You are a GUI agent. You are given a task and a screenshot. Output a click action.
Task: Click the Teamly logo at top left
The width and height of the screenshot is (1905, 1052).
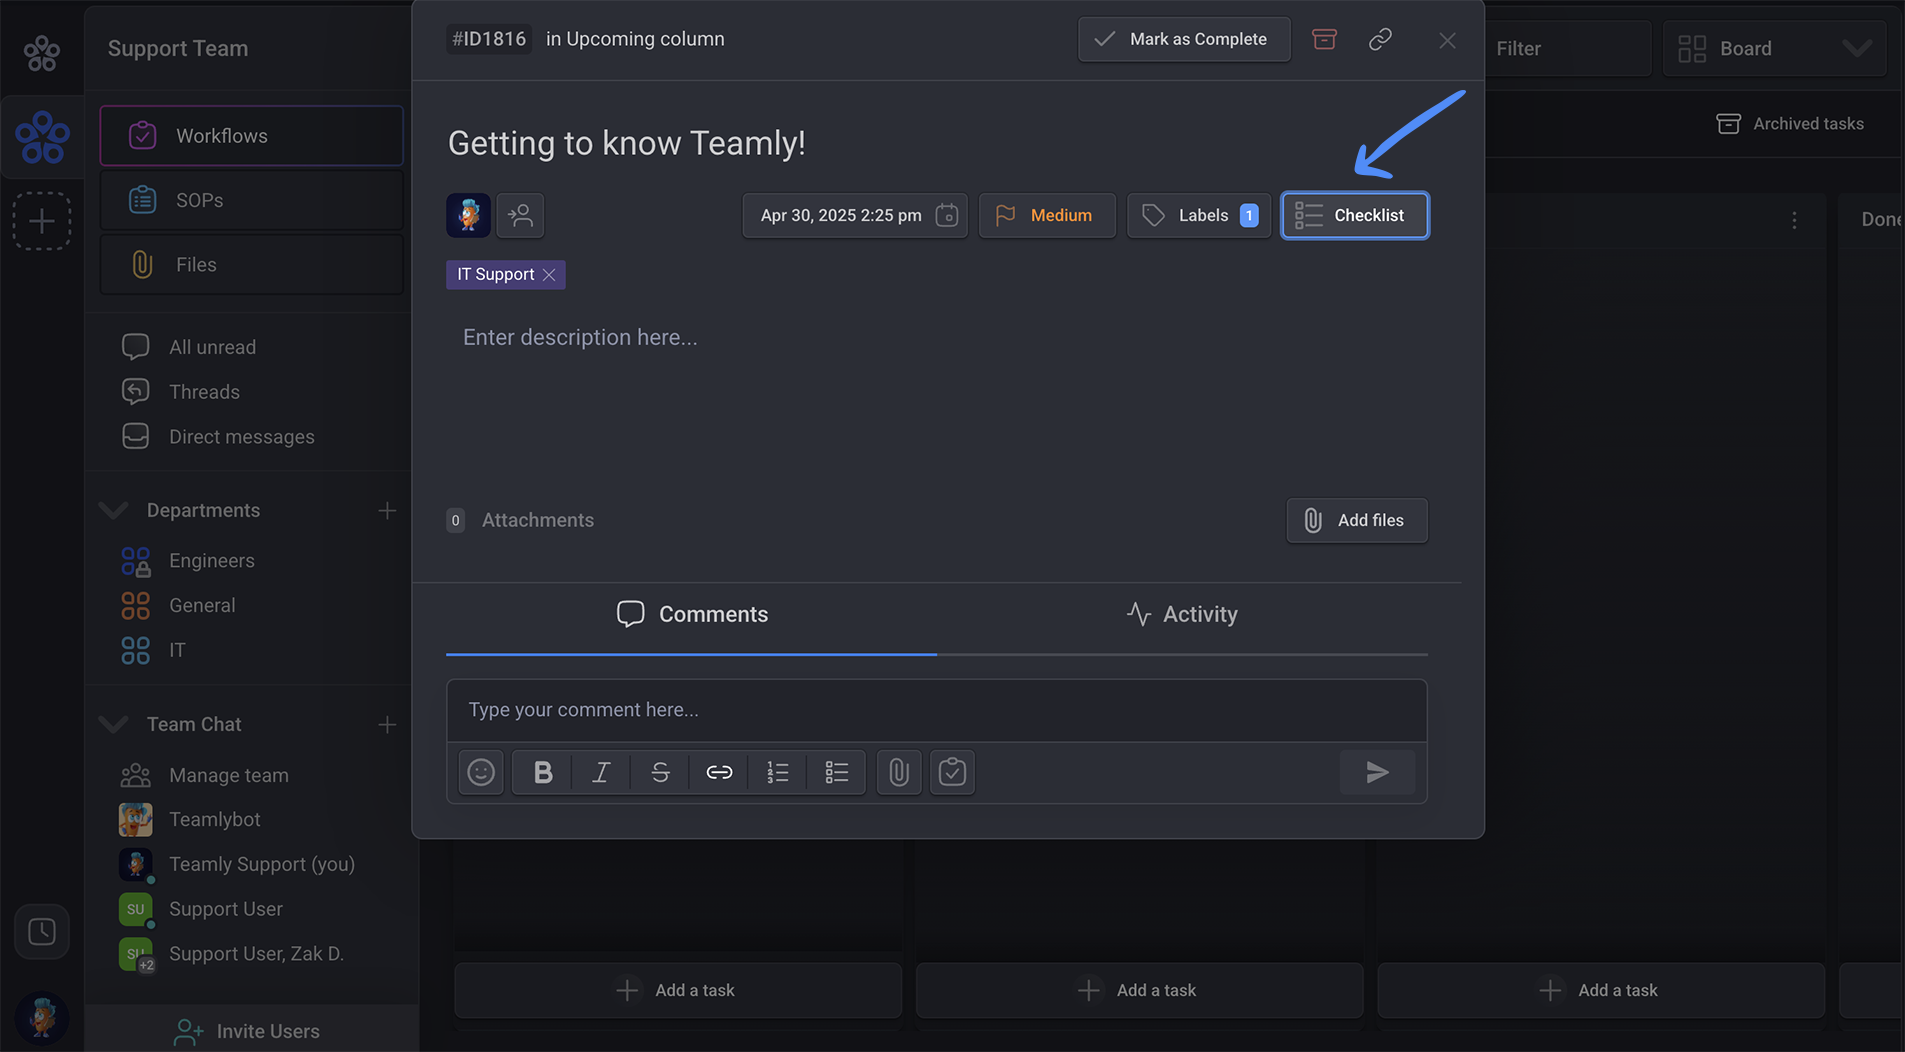point(42,53)
